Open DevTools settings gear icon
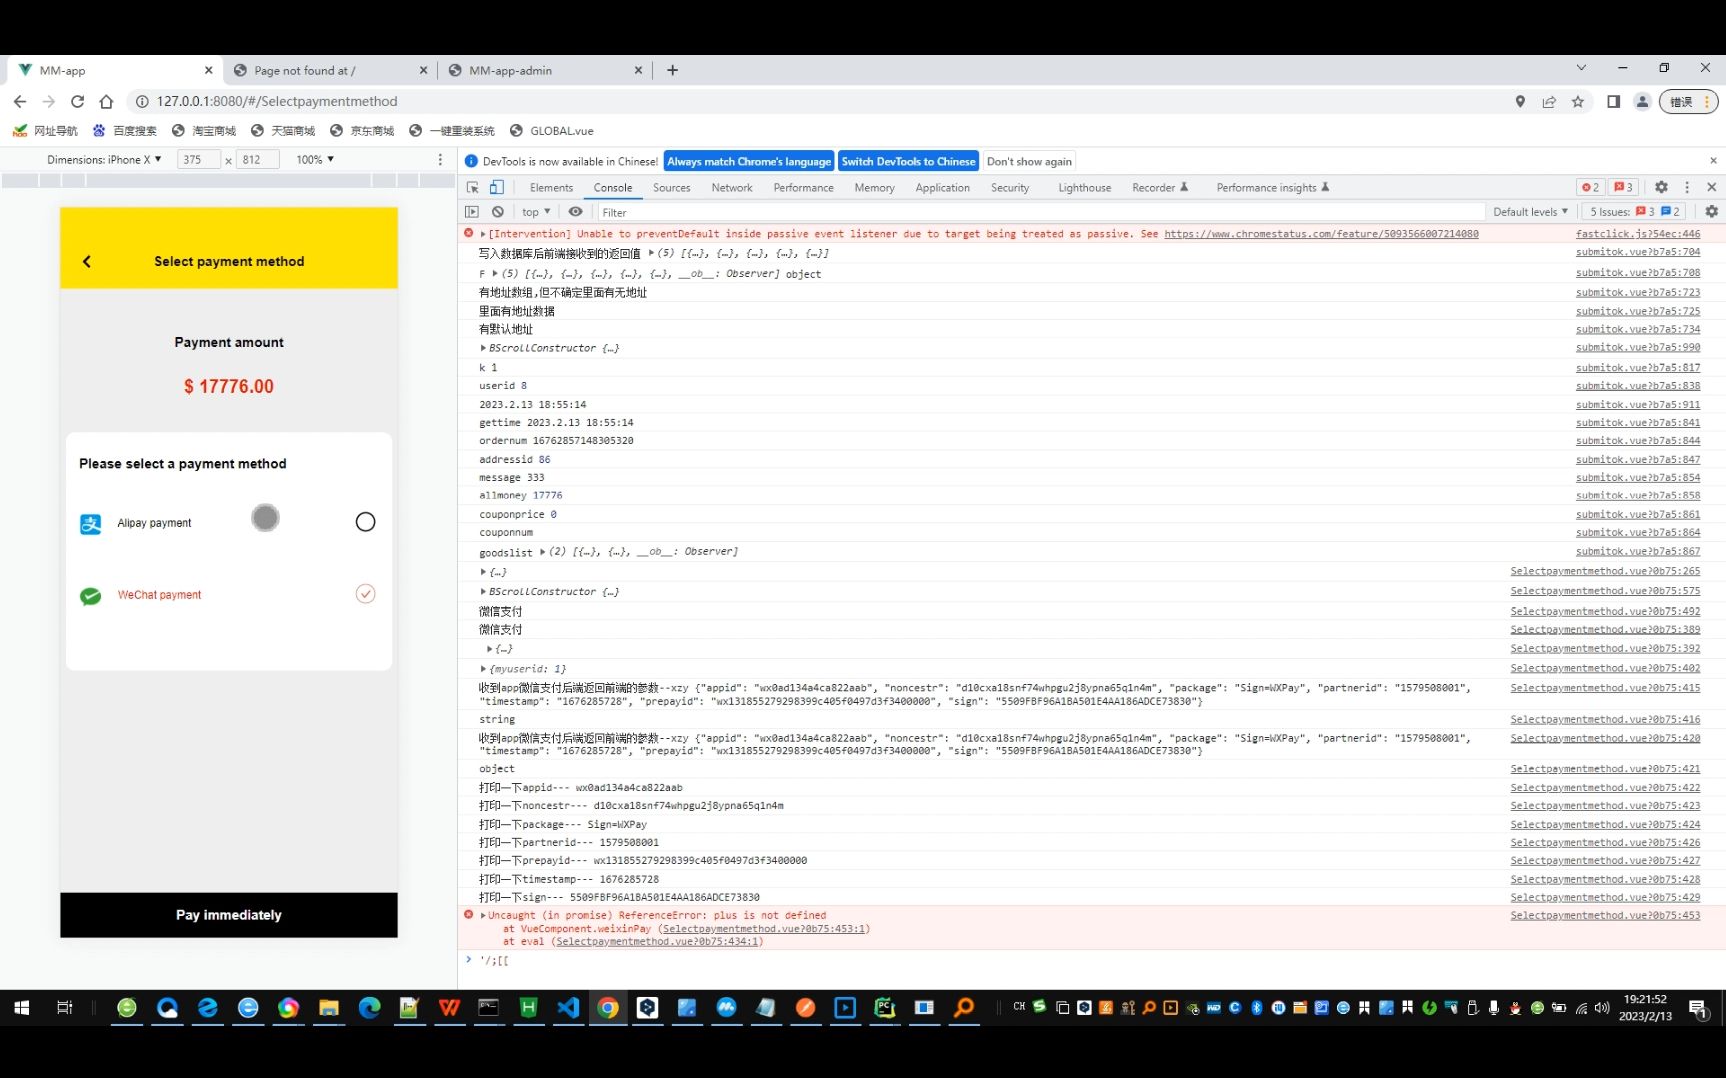 coord(1661,187)
